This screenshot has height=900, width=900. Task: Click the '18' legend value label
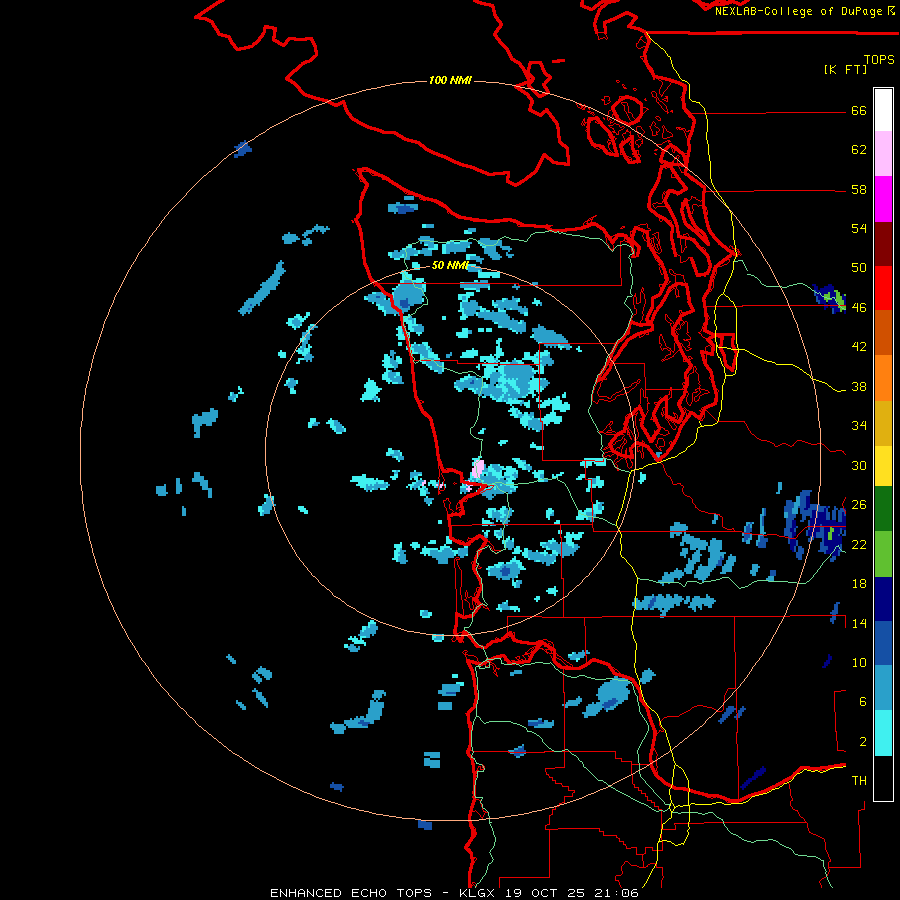tap(859, 584)
